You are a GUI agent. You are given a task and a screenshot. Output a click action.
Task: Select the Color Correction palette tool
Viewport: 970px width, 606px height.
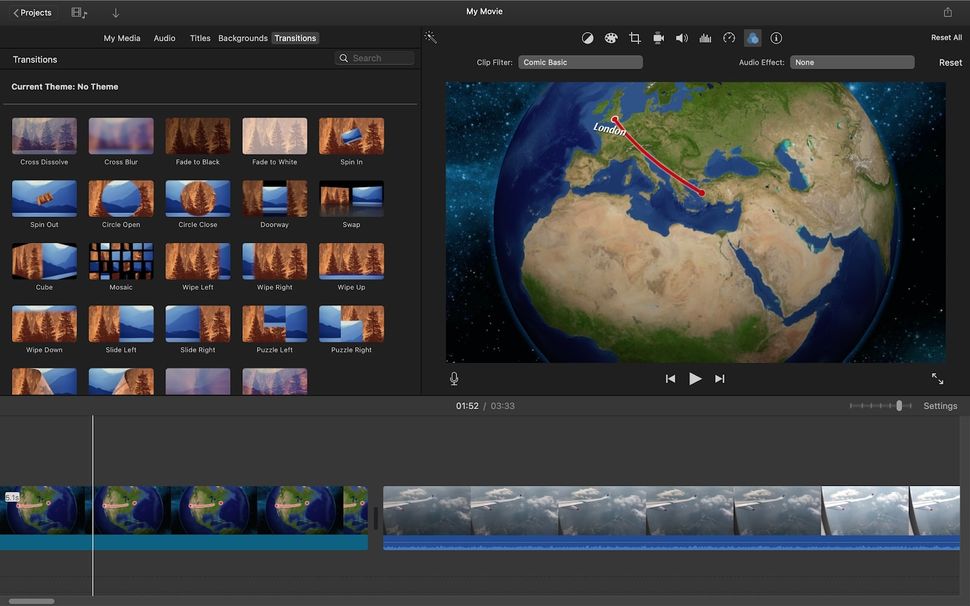point(611,37)
